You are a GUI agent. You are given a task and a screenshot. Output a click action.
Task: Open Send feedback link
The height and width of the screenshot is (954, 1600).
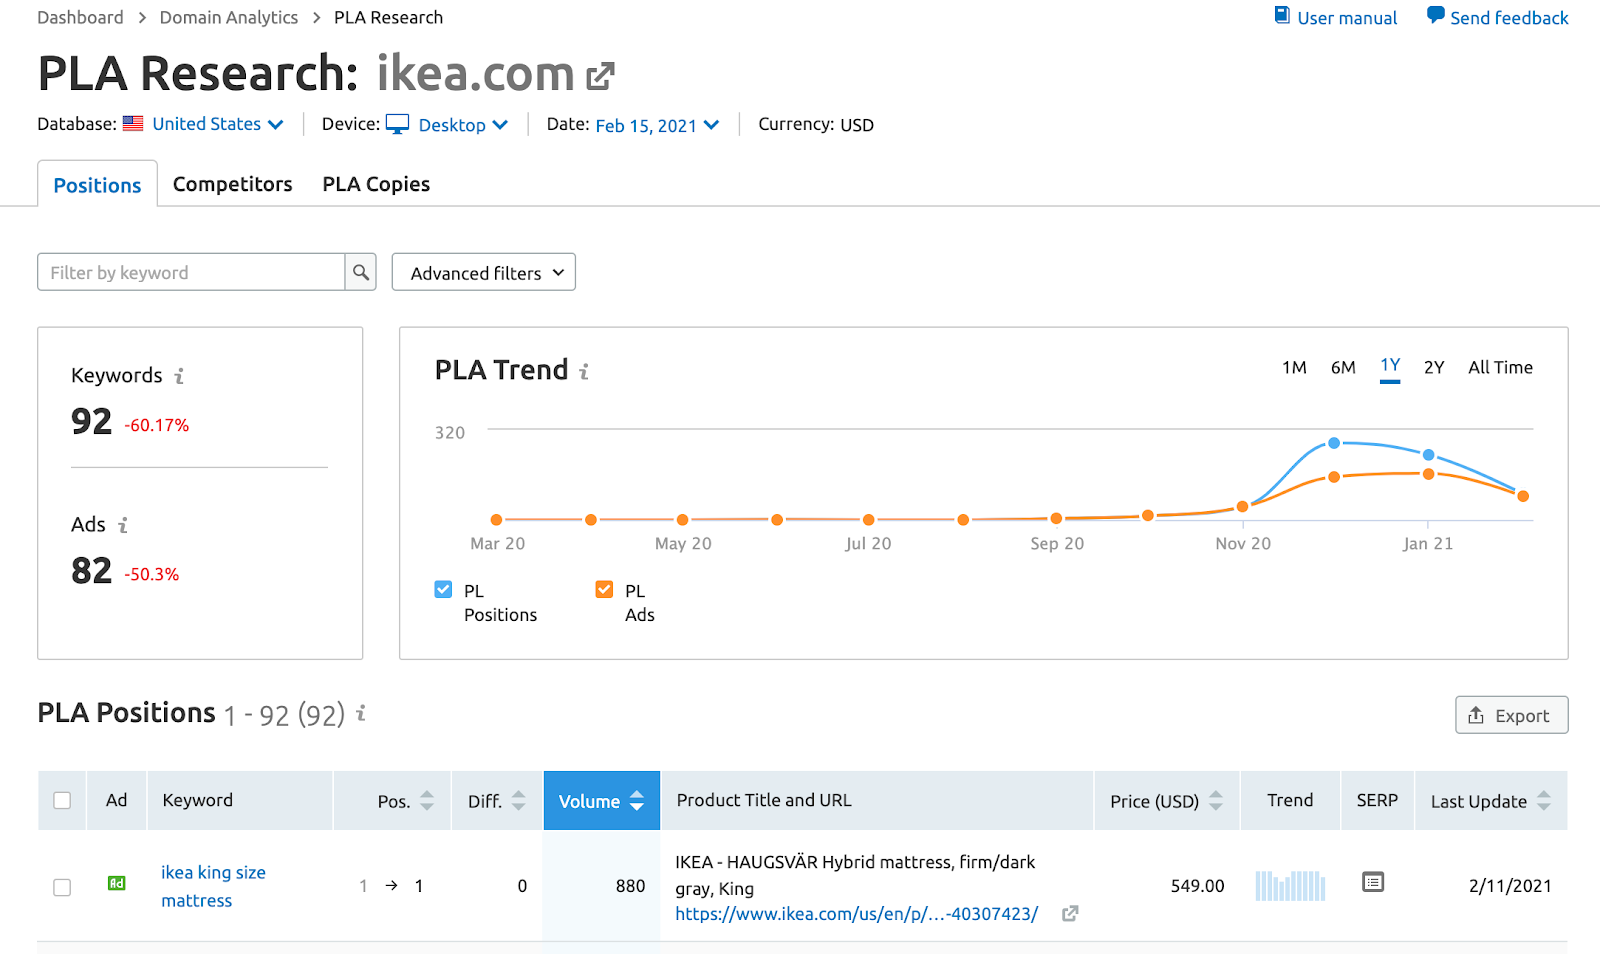1509,17
